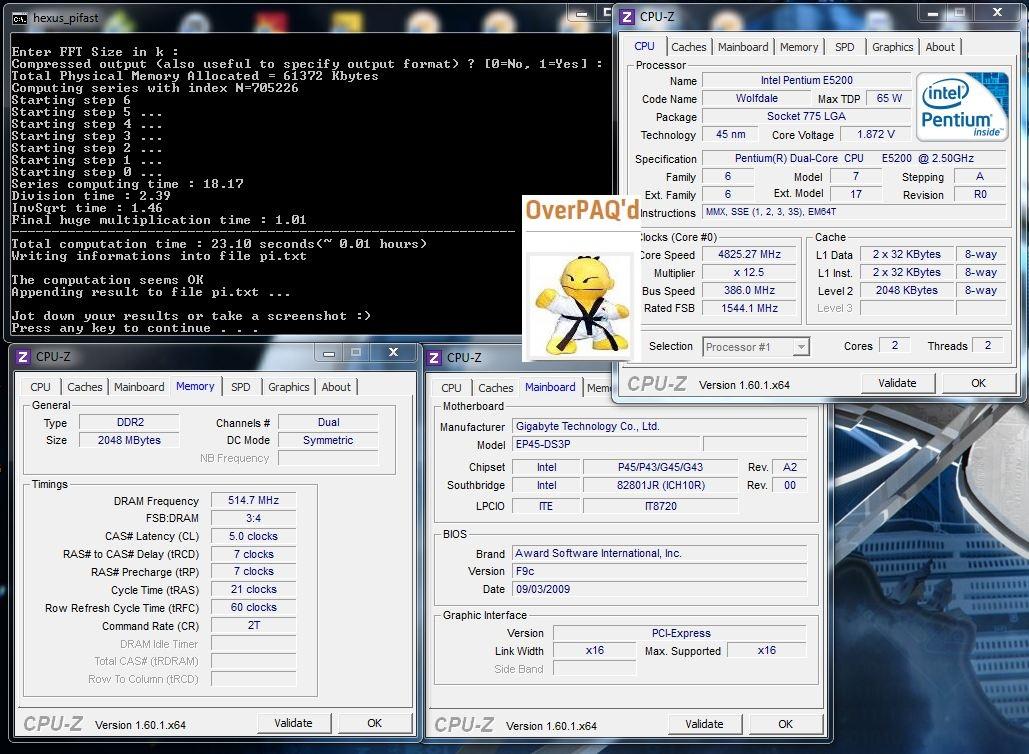Click OK in the Memory window

(374, 723)
